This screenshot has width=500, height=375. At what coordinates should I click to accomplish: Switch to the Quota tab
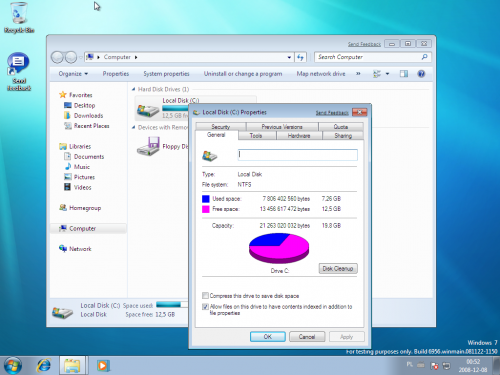click(341, 127)
